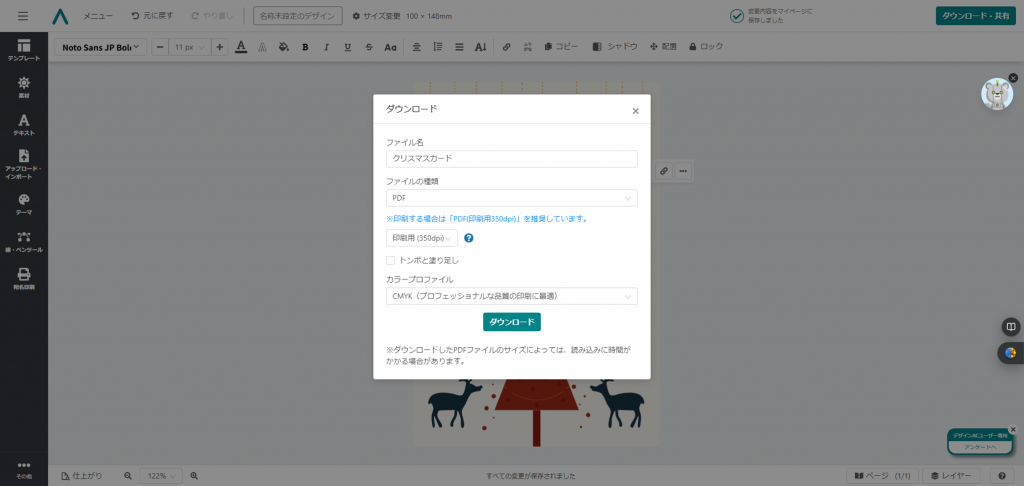The width and height of the screenshot is (1024, 486).
Task: Toggle bold formatting
Action: point(305,47)
